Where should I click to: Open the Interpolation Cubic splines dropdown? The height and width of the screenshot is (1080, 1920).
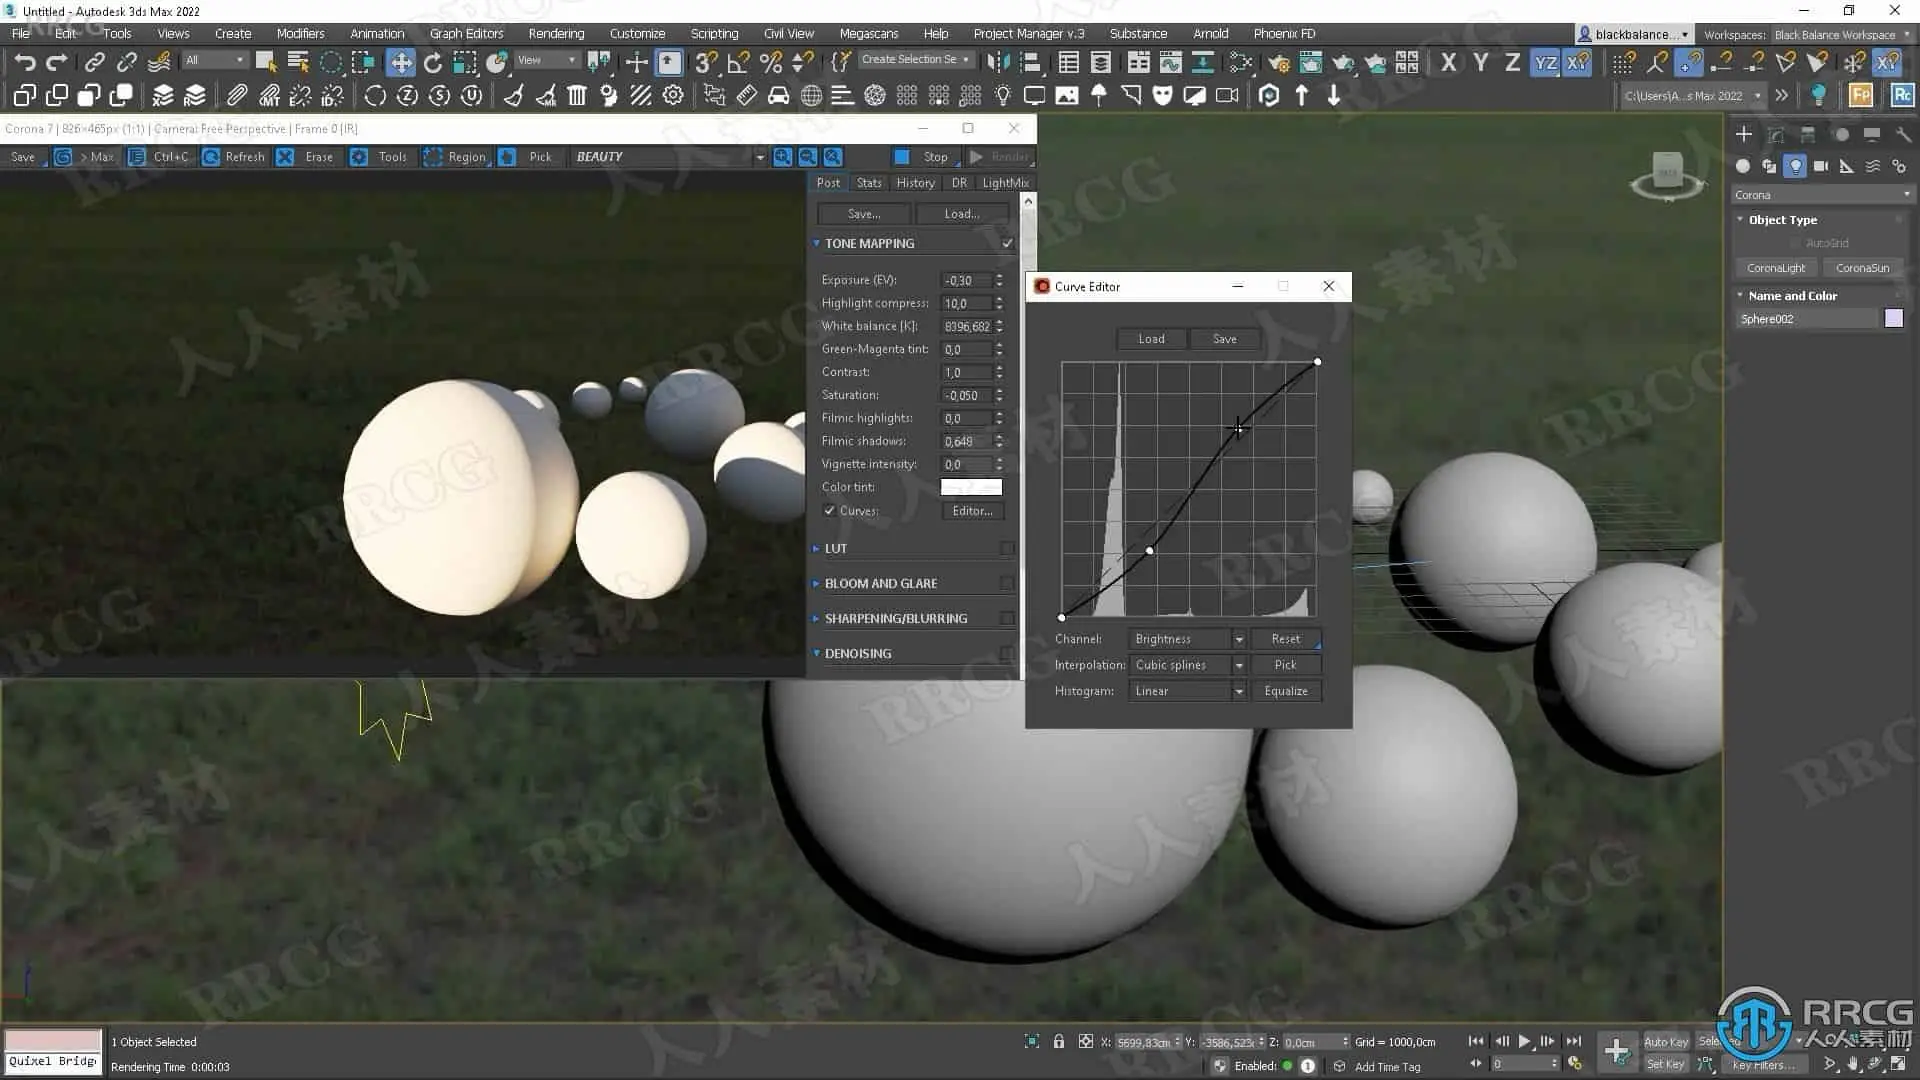tap(1187, 664)
